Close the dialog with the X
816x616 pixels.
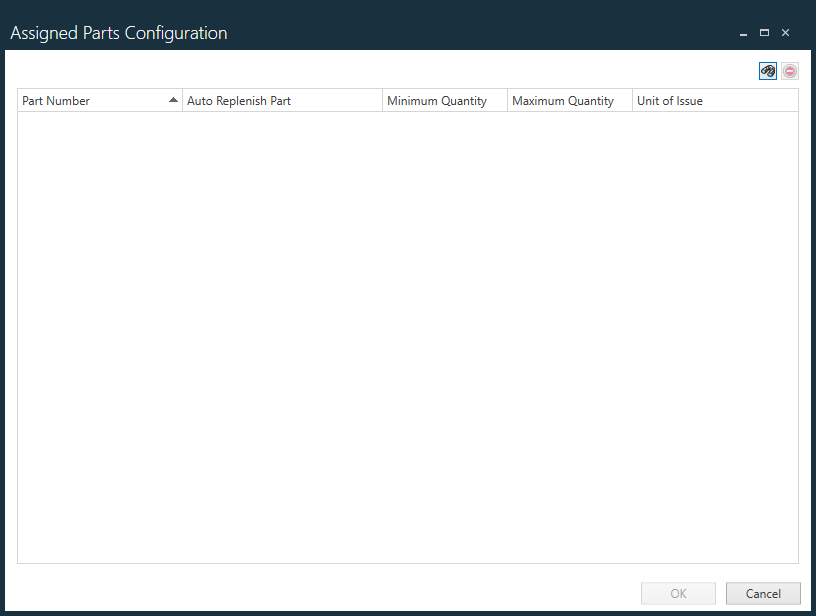[x=786, y=32]
